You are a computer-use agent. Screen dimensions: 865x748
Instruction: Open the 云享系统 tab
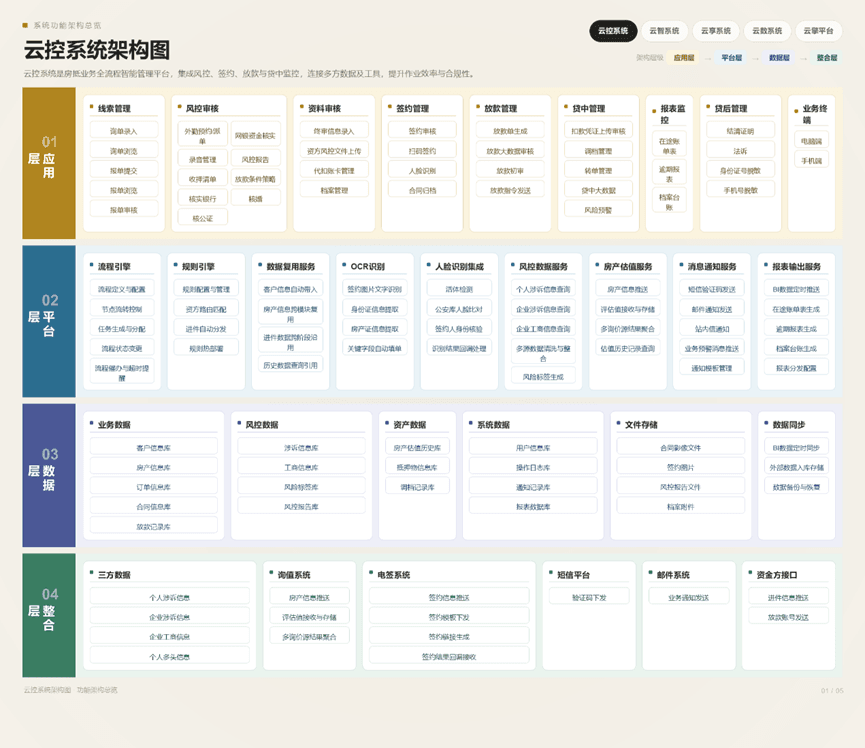click(x=716, y=31)
